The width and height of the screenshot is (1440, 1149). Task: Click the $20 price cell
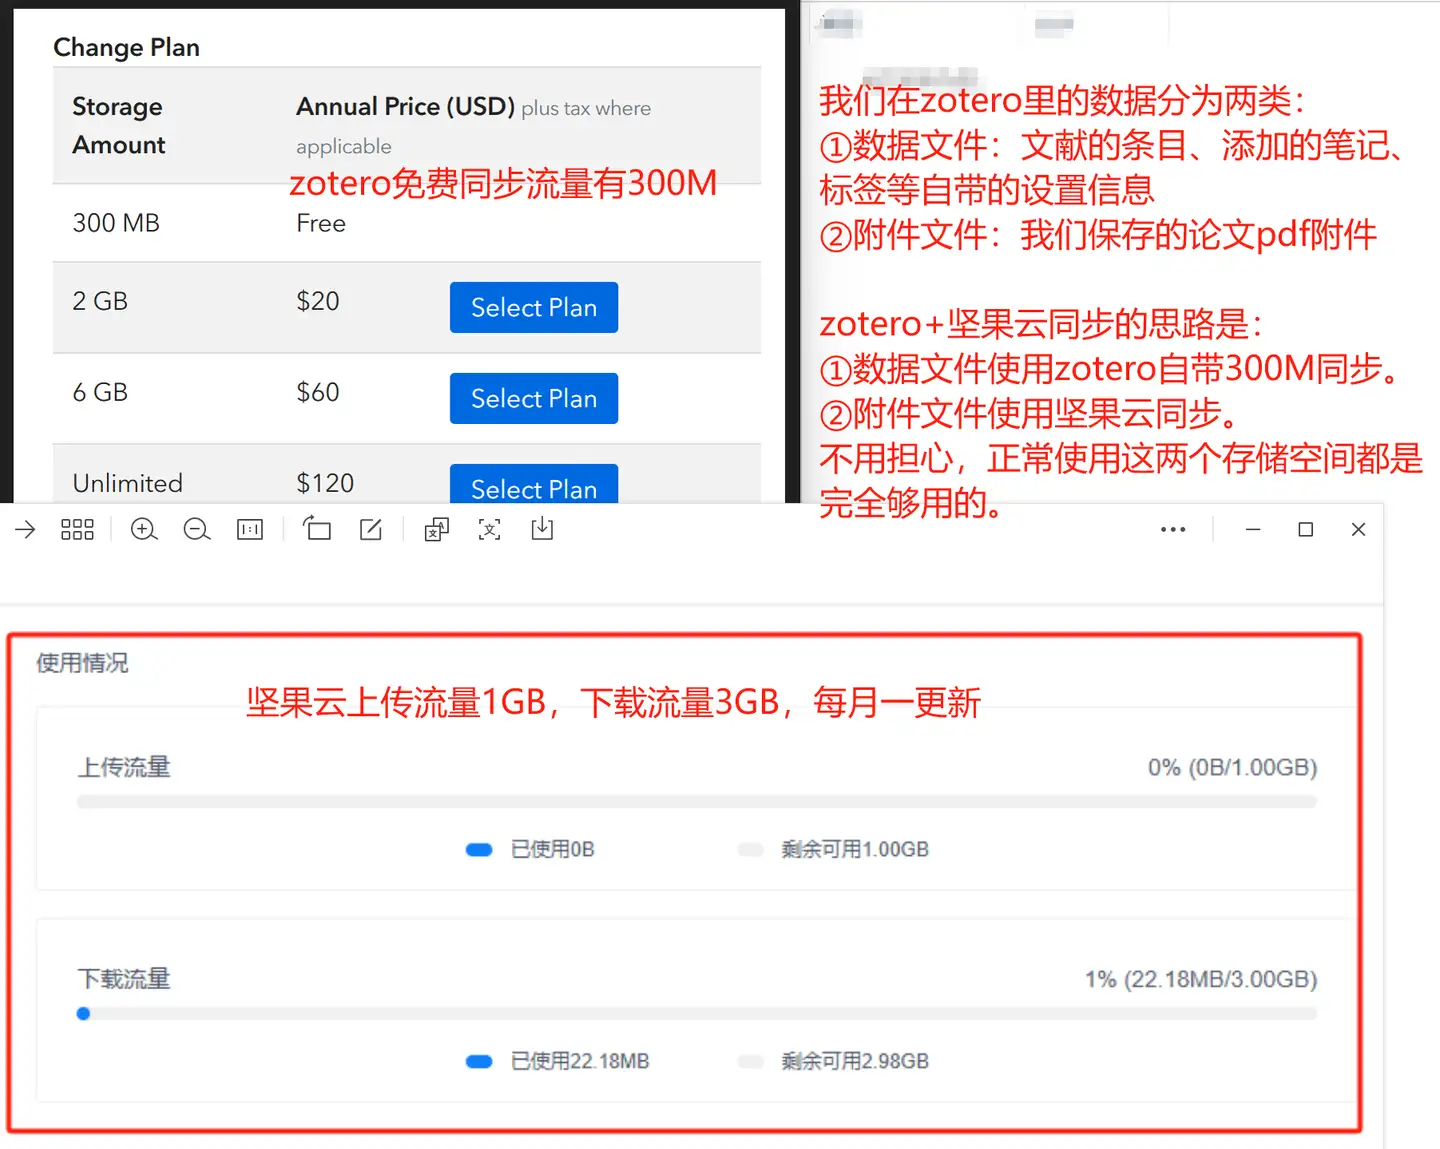(318, 301)
